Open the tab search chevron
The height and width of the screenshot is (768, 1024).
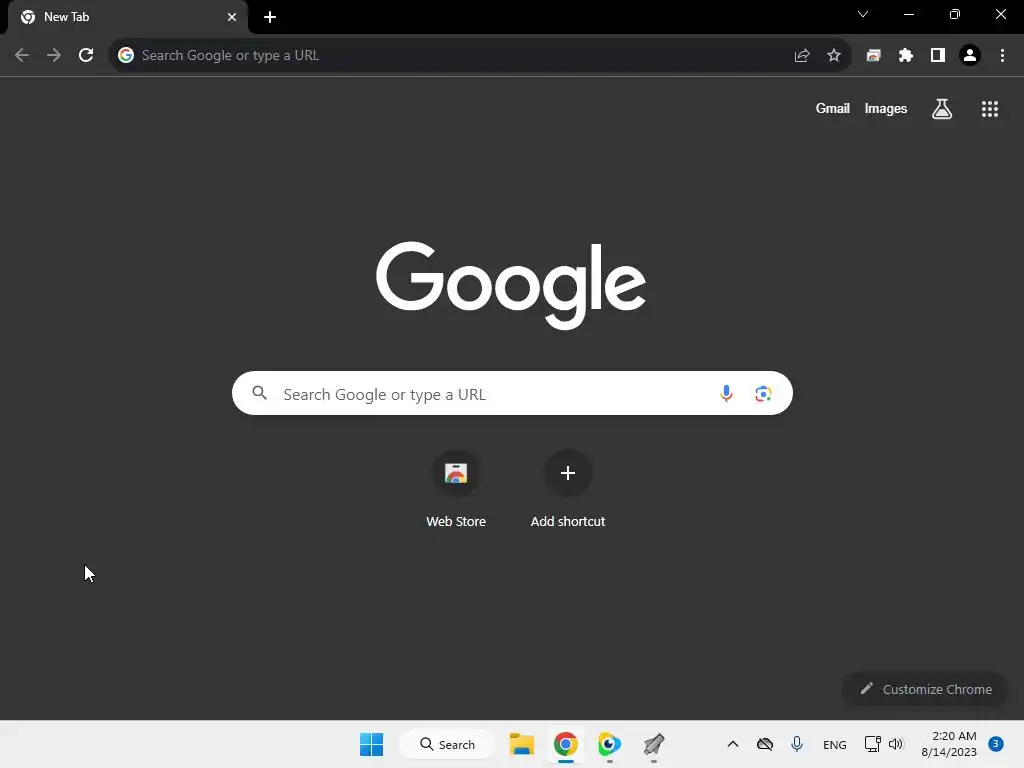pyautogui.click(x=863, y=14)
